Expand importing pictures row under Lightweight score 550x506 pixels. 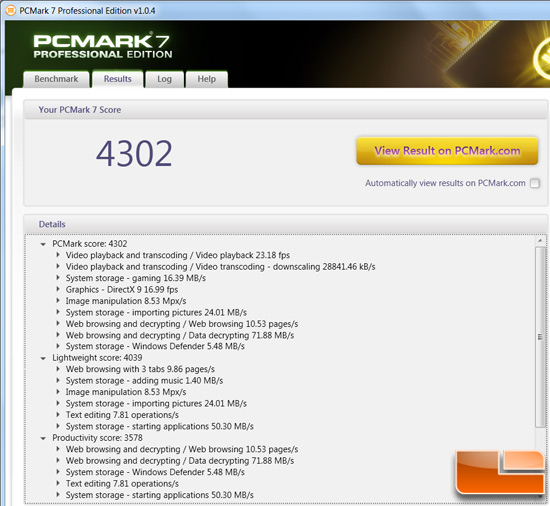coord(58,403)
